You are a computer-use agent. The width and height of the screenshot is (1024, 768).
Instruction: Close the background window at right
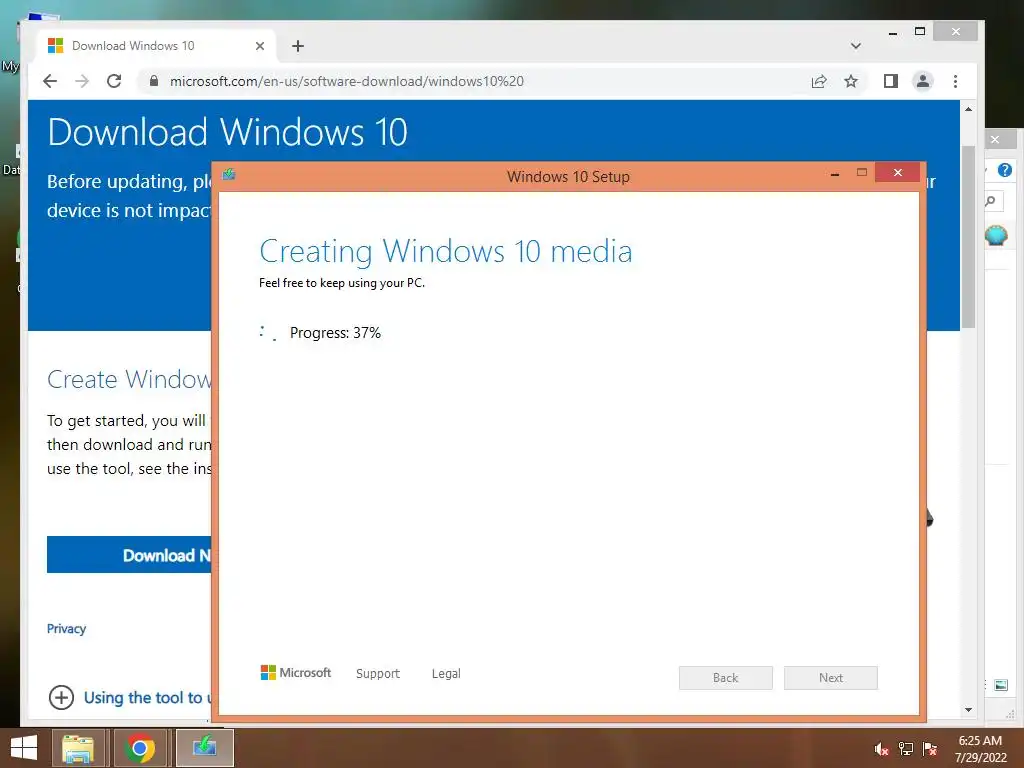click(x=995, y=139)
